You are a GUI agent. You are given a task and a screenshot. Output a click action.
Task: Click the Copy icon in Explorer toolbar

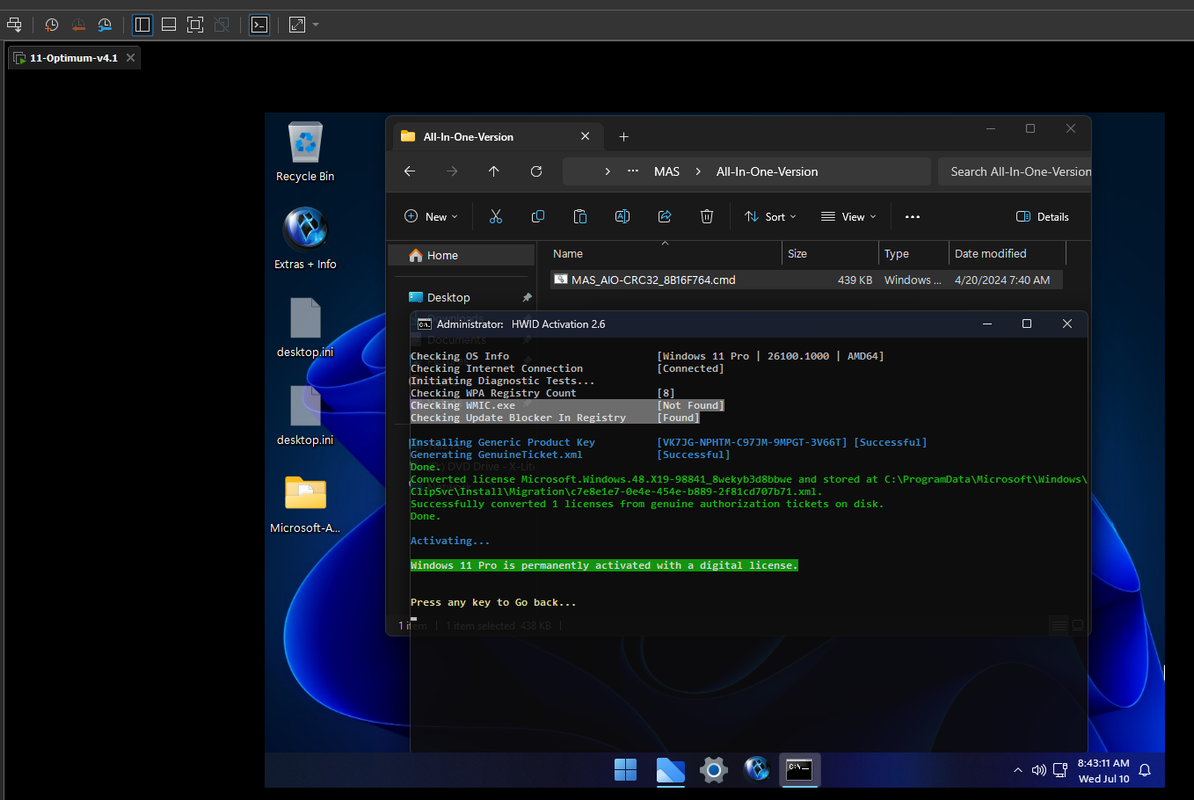click(x=538, y=216)
